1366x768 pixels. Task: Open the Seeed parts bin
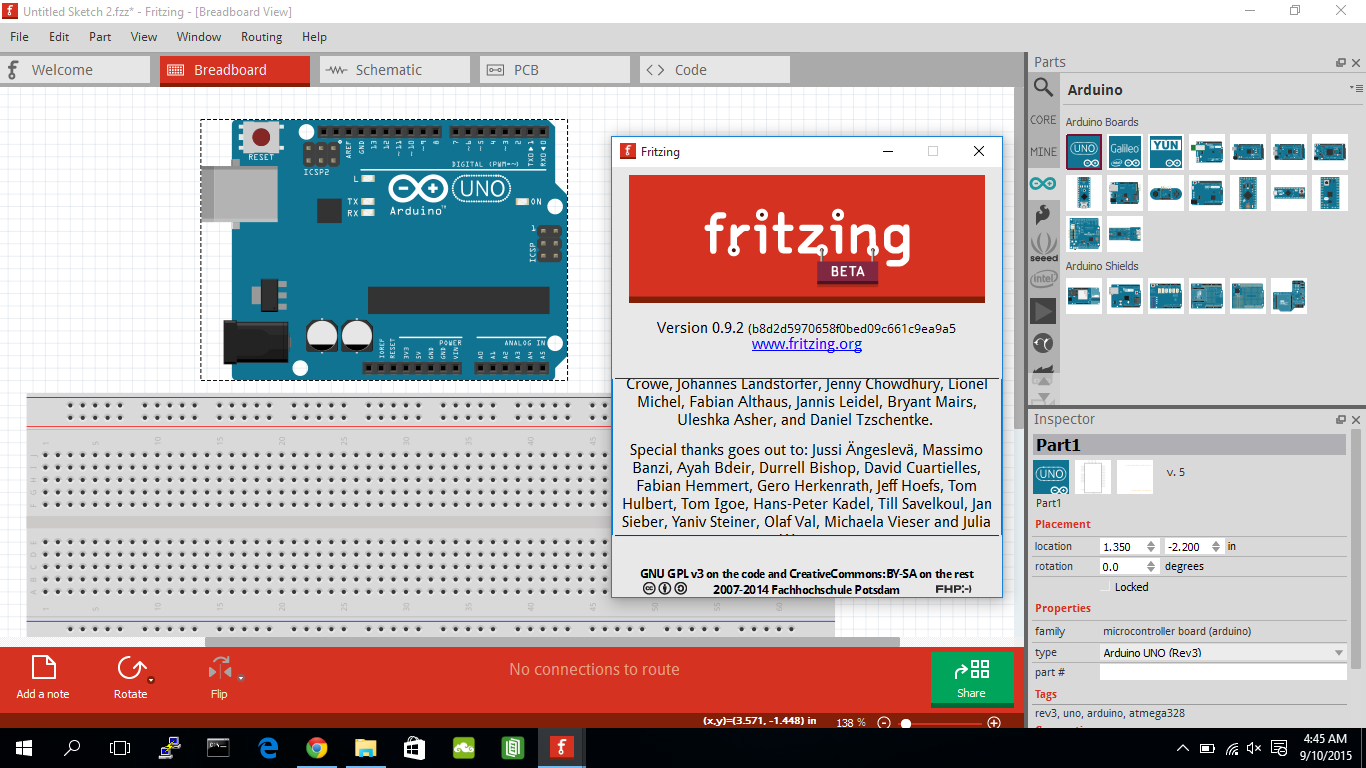1043,247
